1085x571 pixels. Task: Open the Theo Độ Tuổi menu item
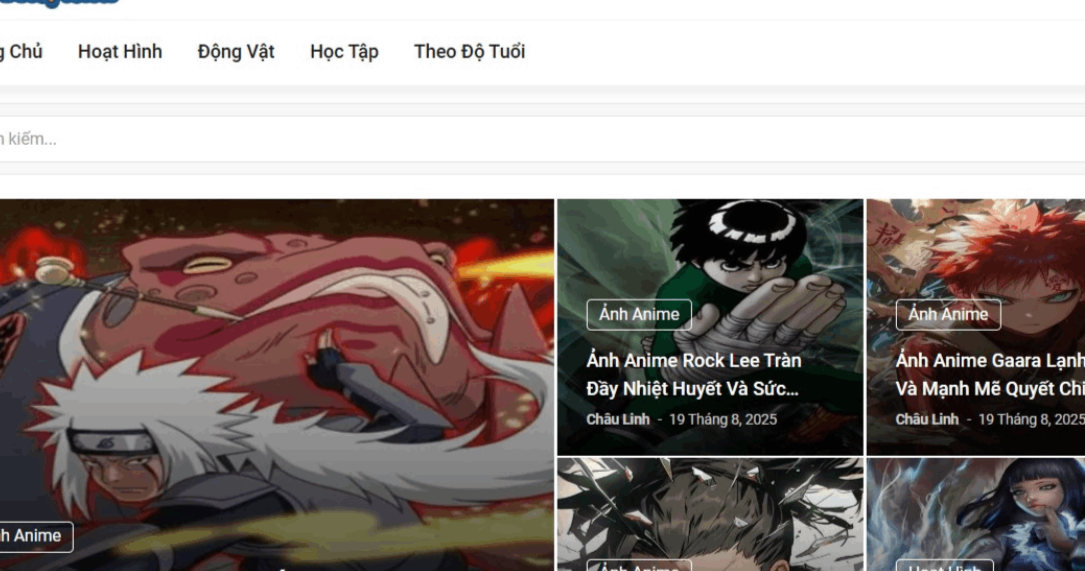click(x=469, y=52)
